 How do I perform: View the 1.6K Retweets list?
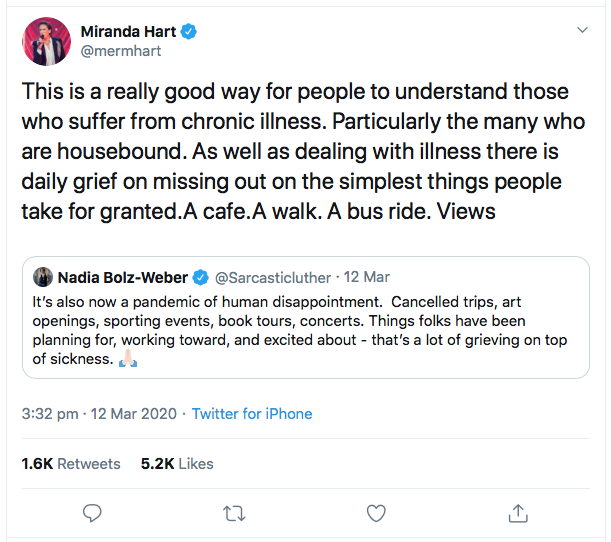pyautogui.click(x=71, y=464)
